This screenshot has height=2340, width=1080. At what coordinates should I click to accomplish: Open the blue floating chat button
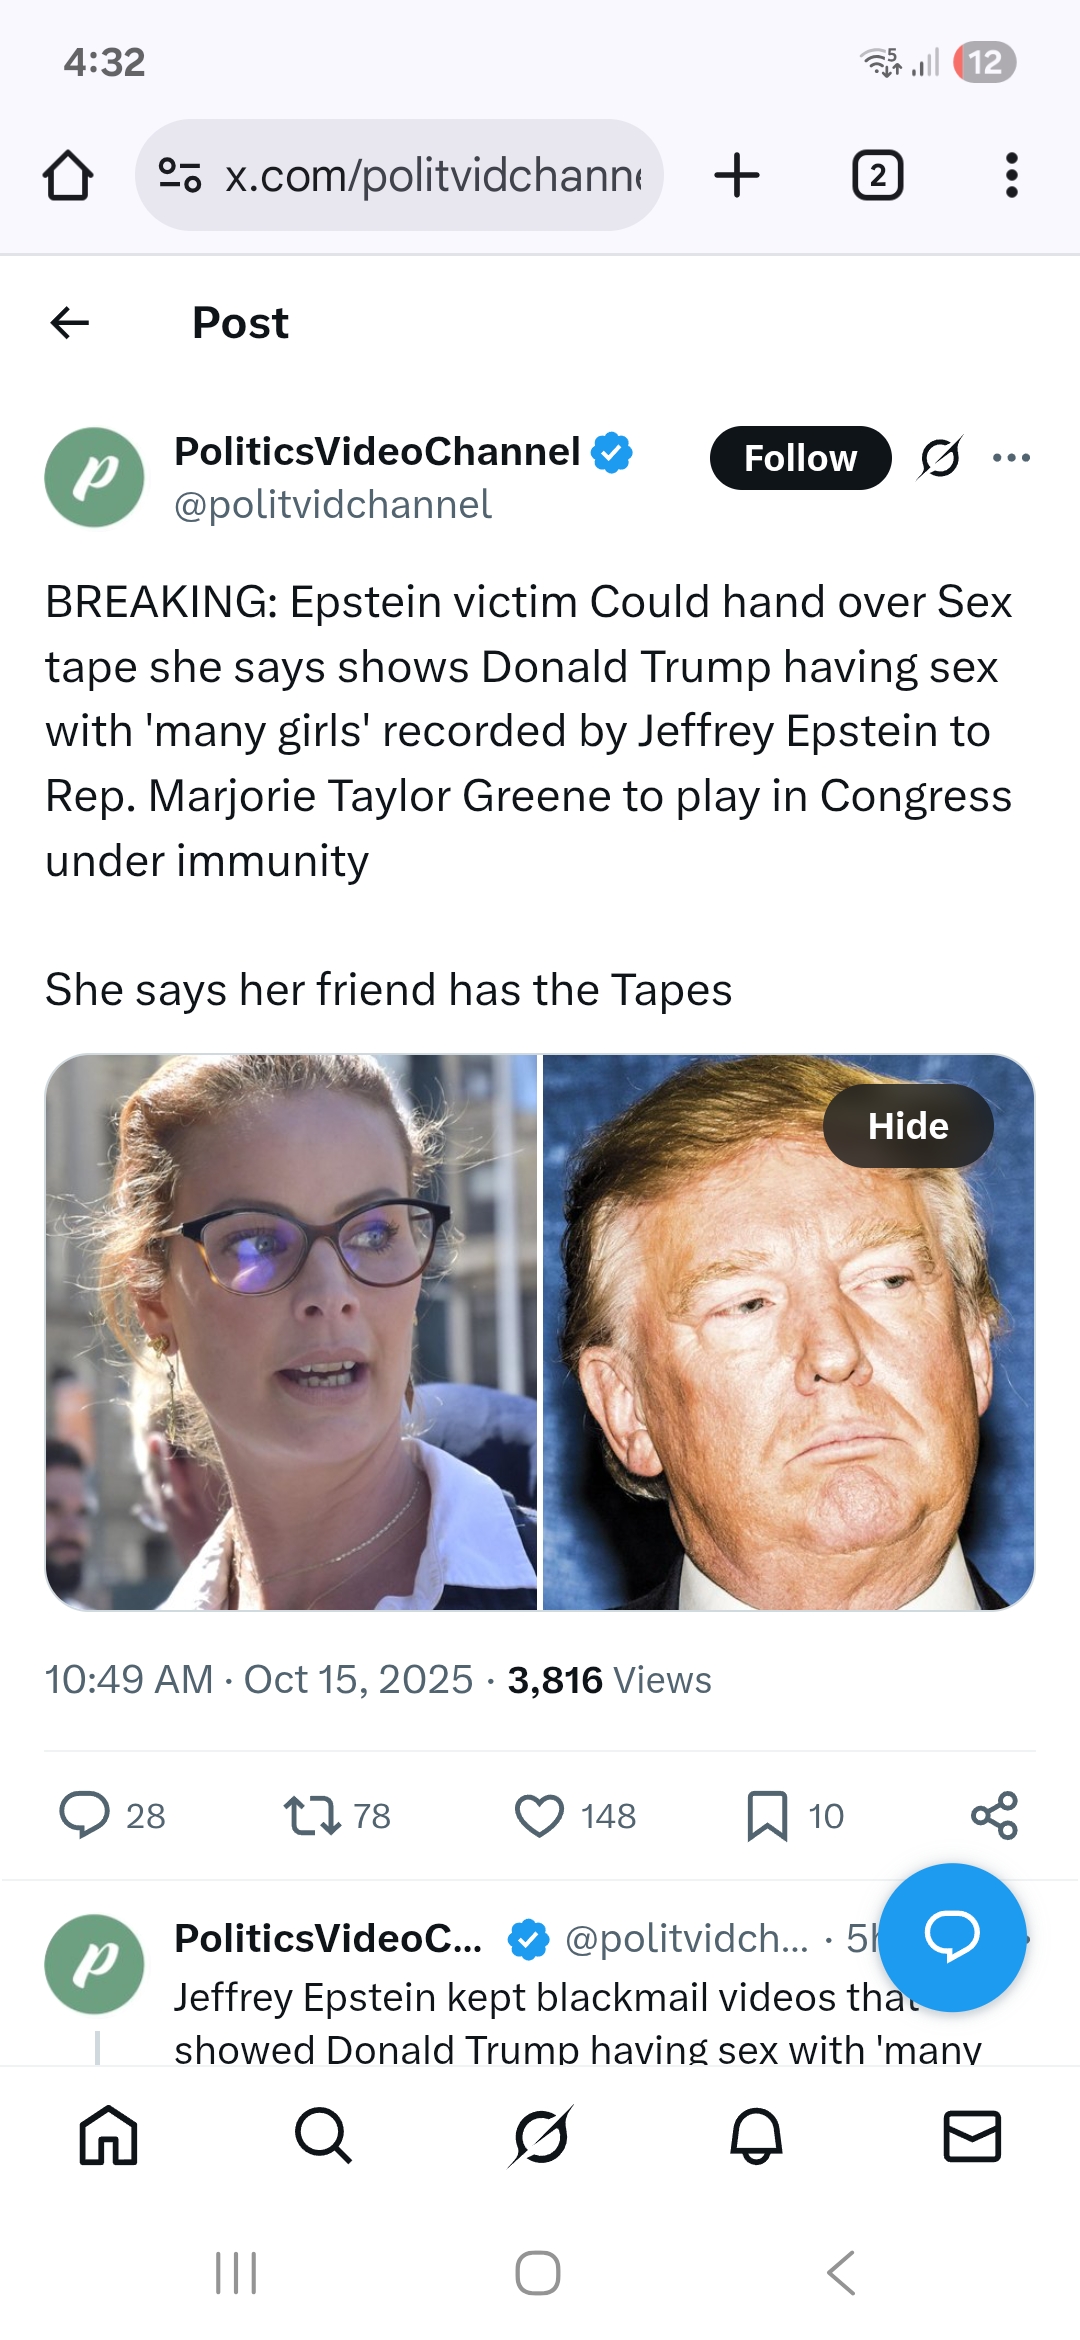[x=952, y=1937]
